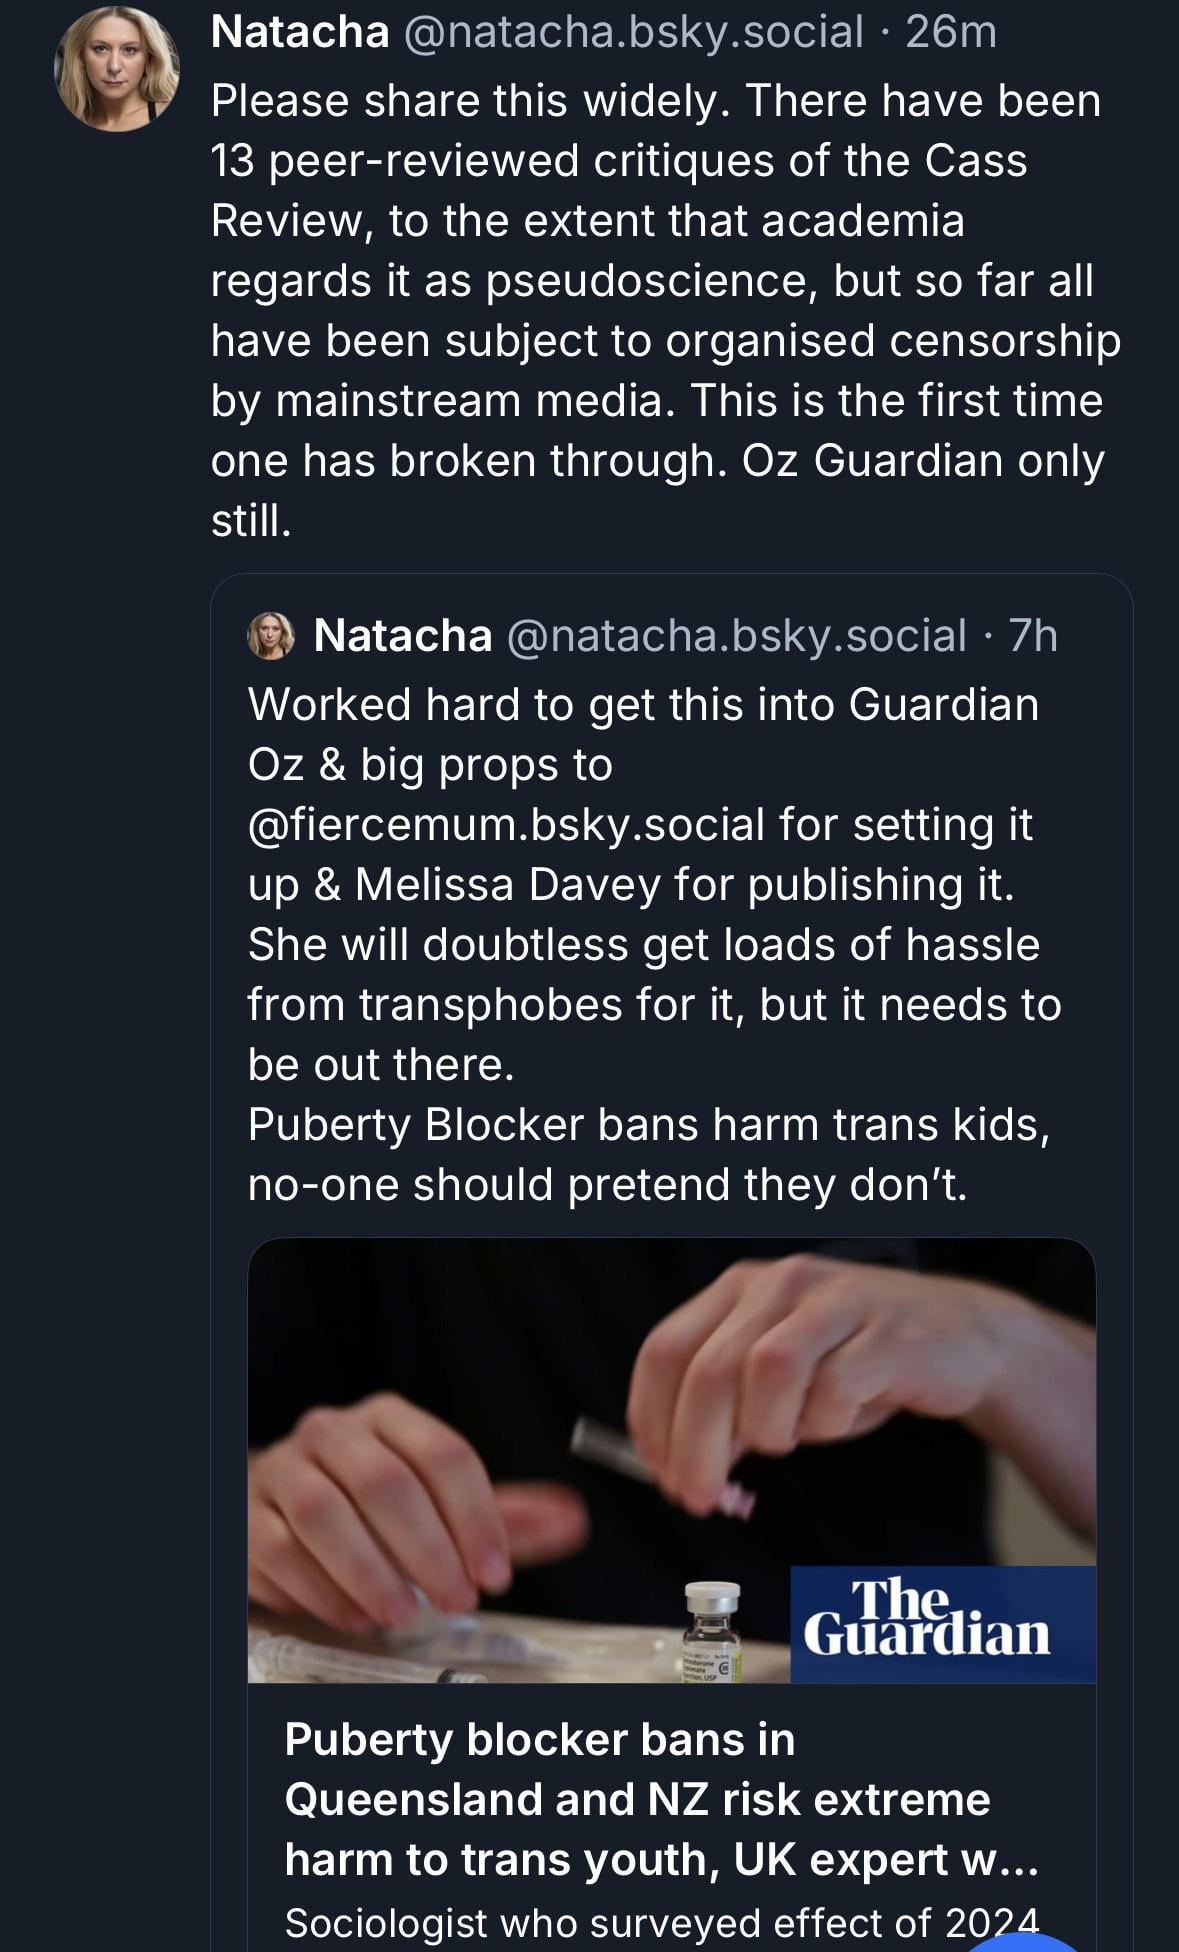Select the quoted post's @natacha.bsky.social handle

[737, 636]
